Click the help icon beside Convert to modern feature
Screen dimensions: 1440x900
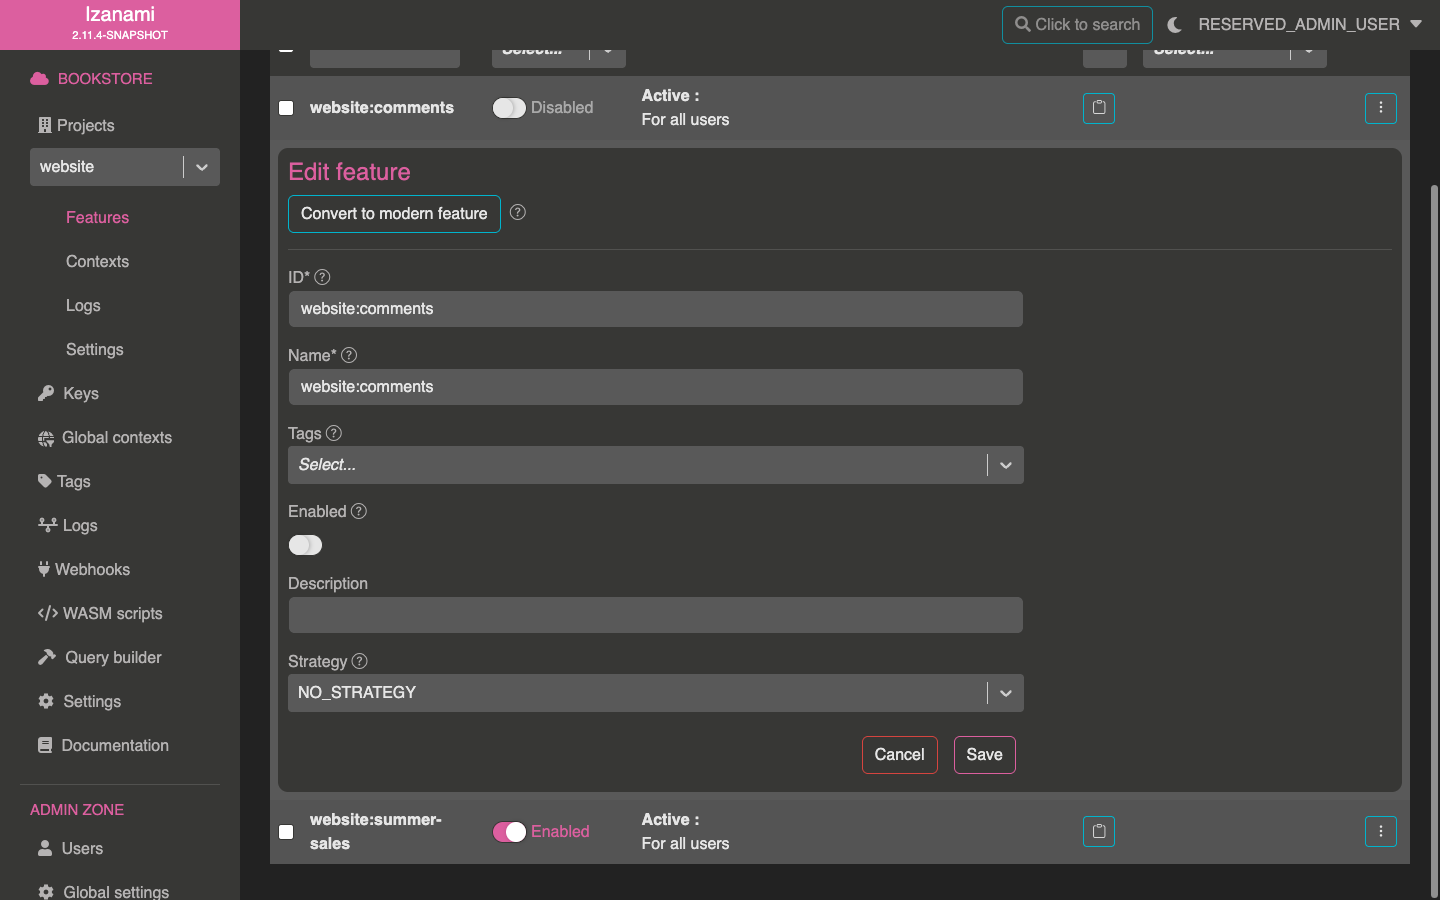click(517, 212)
